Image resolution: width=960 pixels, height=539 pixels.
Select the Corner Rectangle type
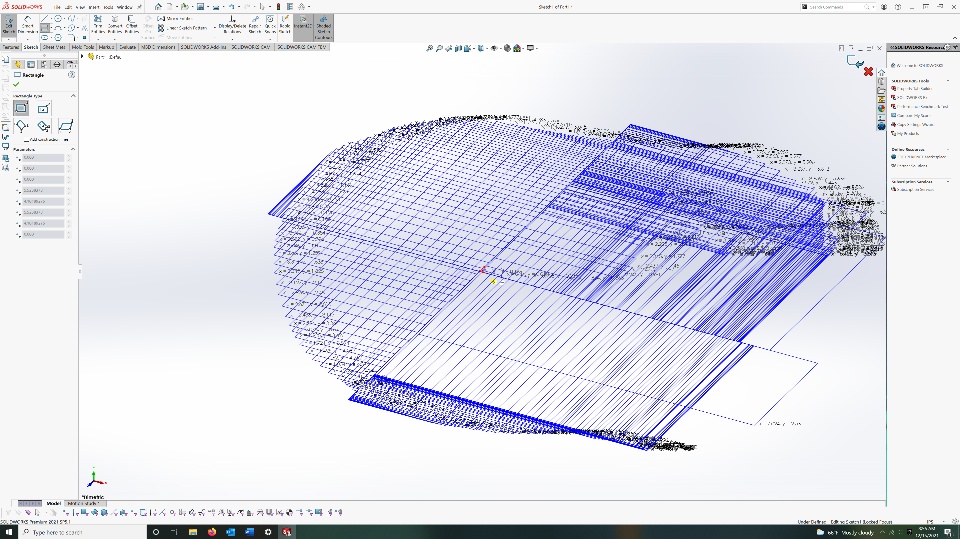coord(21,108)
